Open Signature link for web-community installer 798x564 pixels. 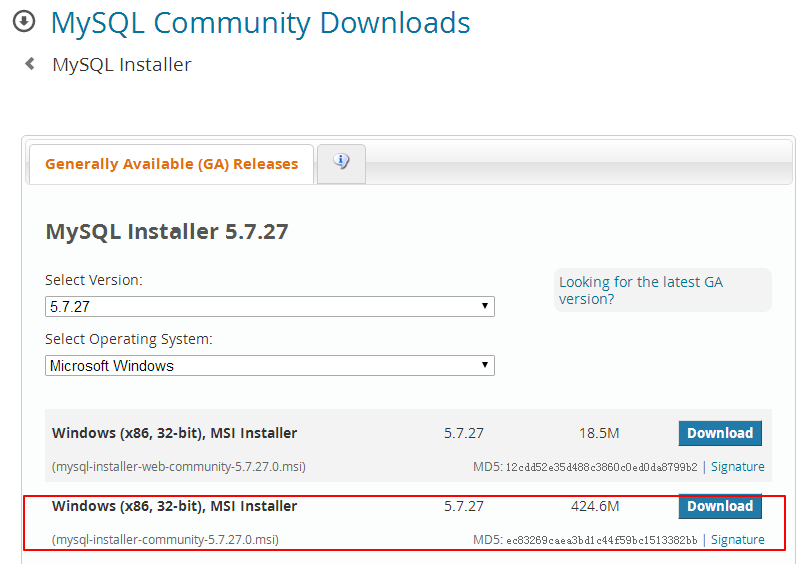click(737, 467)
